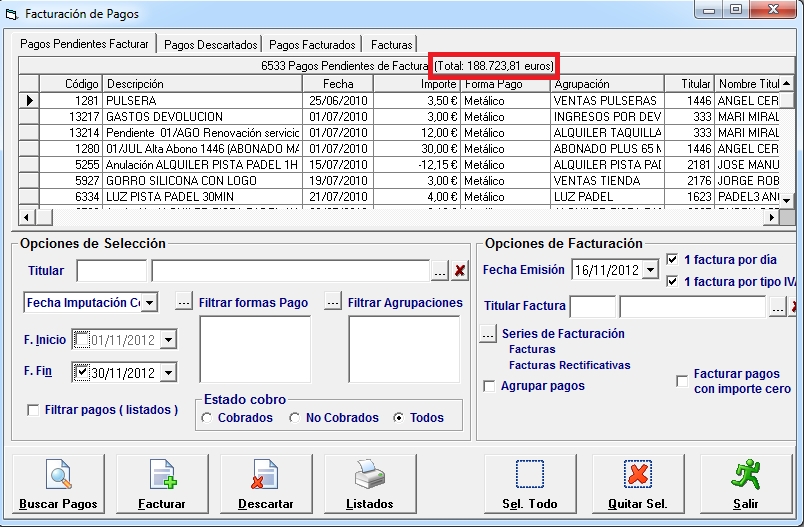Switch to Pagos Pendientes Facturar tab
This screenshot has height=528, width=806.
[x=84, y=44]
